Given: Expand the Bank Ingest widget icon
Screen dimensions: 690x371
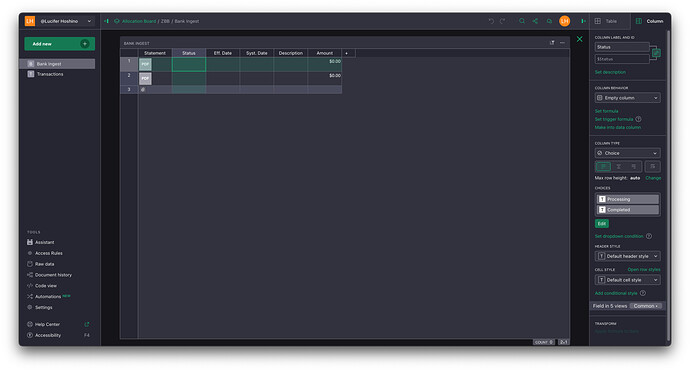Looking at the screenshot, I should point(552,43).
